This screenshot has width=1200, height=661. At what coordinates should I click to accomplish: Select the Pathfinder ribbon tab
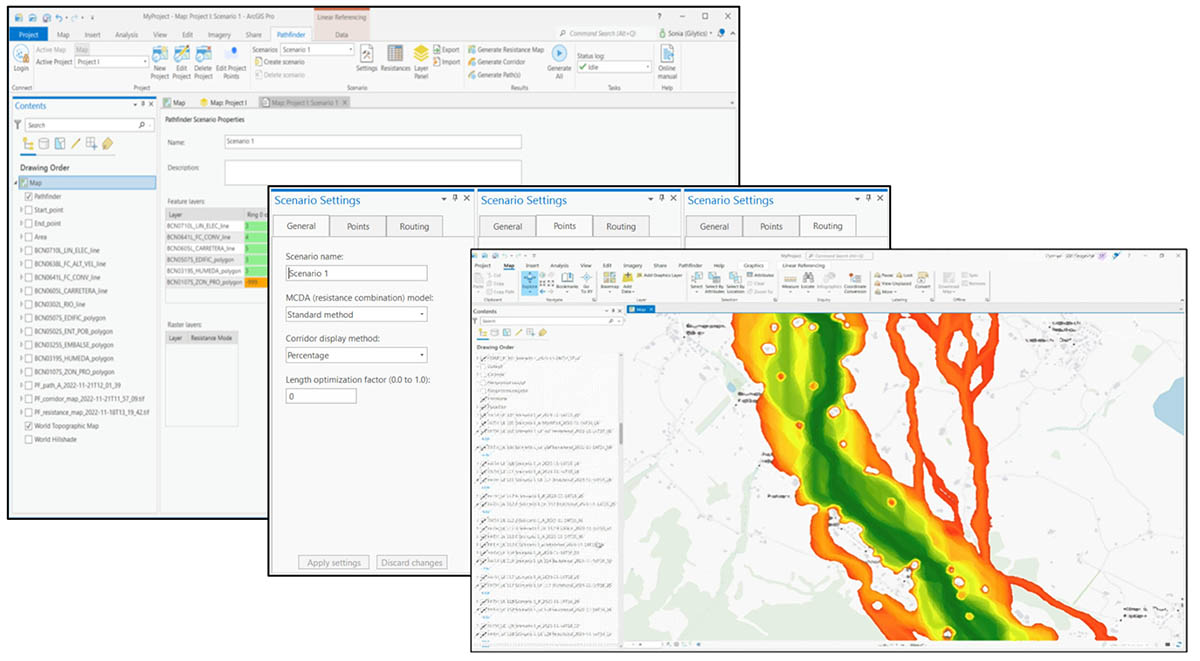pos(291,35)
